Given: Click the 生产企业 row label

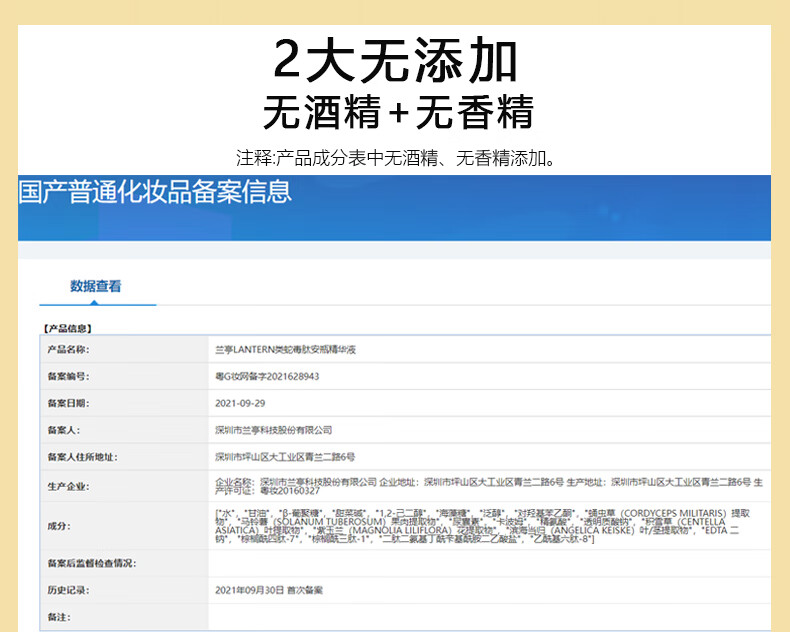Looking at the screenshot, I should point(68,486).
